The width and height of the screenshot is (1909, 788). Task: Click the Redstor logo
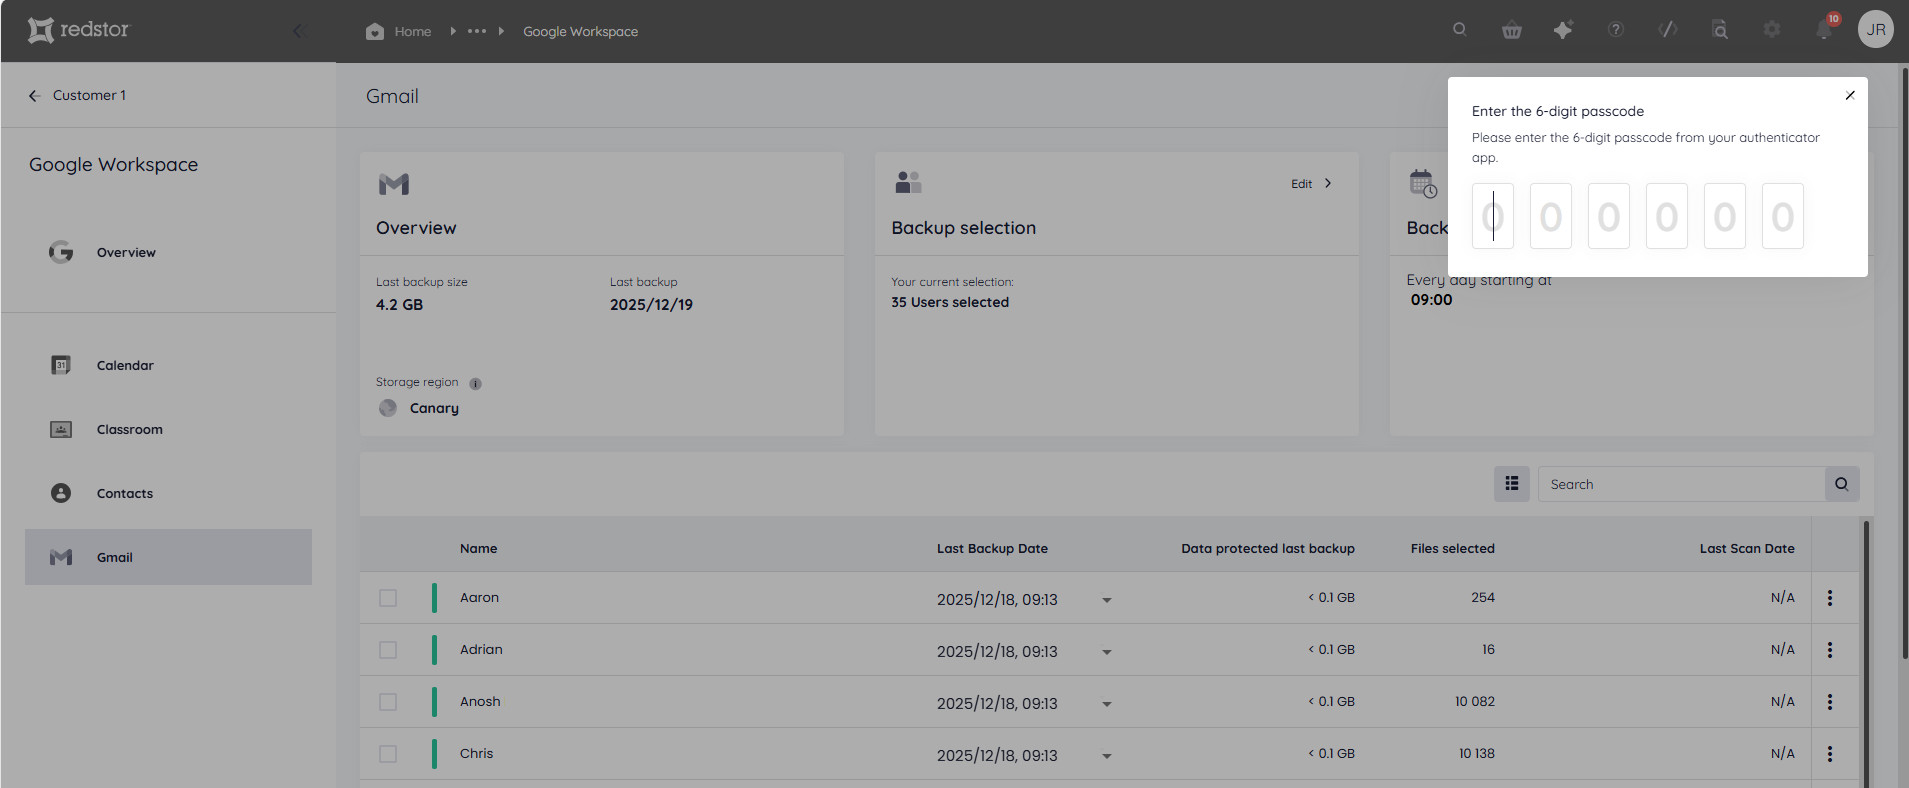[x=78, y=30]
